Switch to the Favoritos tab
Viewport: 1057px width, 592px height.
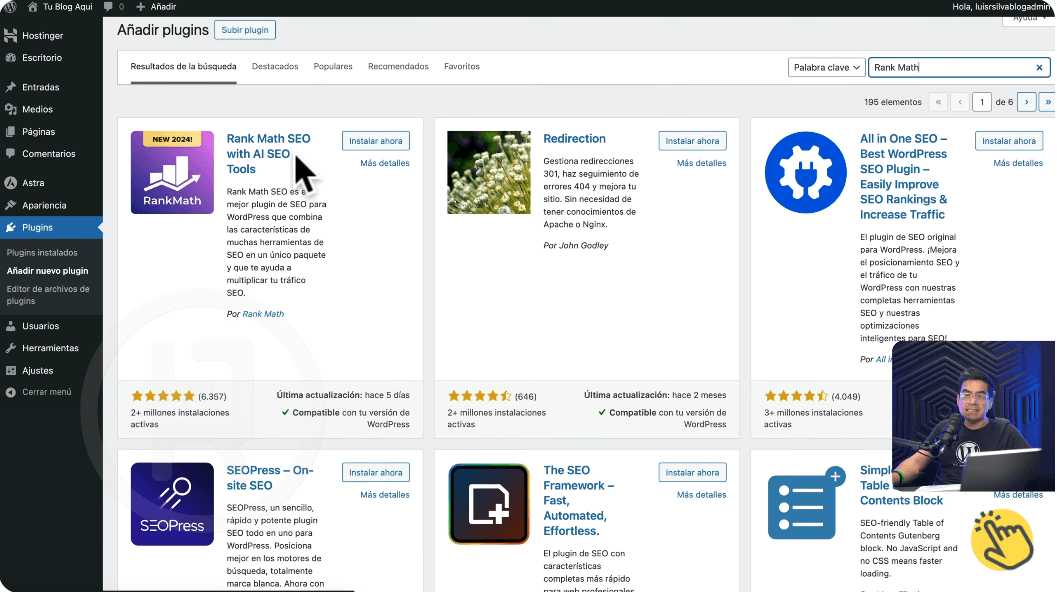point(462,66)
